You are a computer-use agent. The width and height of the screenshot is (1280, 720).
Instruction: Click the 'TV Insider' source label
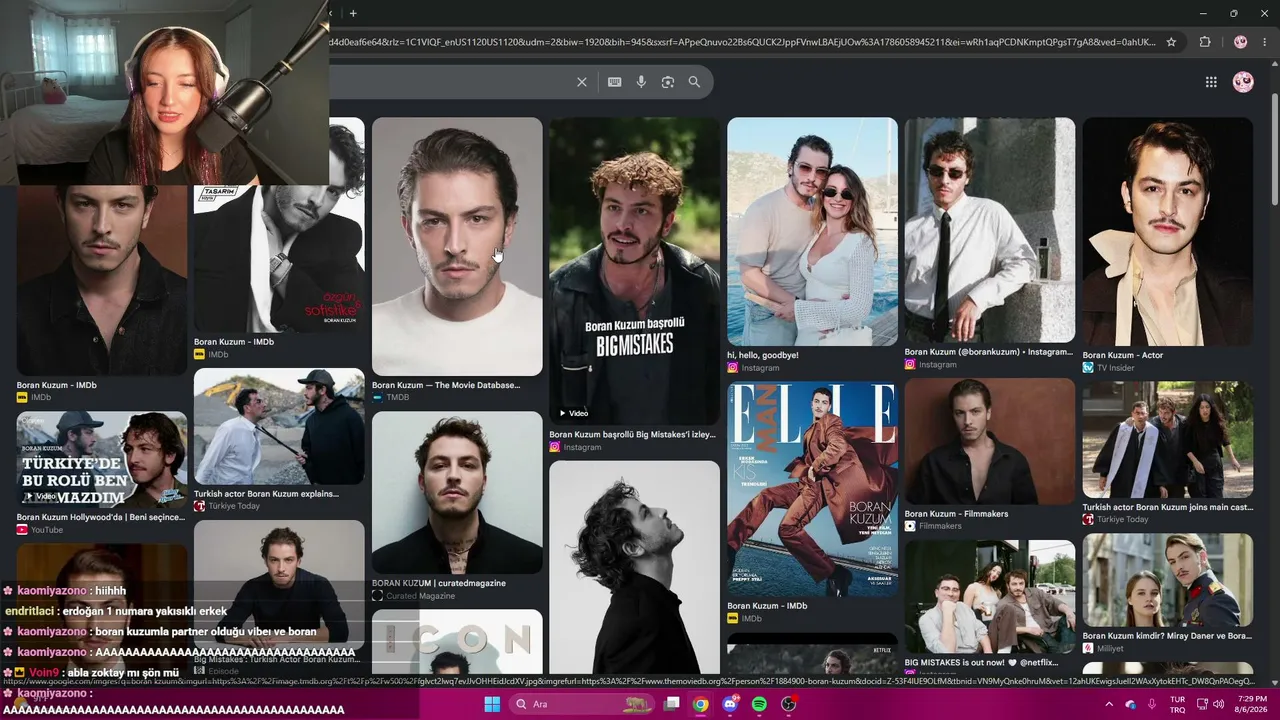1116,368
